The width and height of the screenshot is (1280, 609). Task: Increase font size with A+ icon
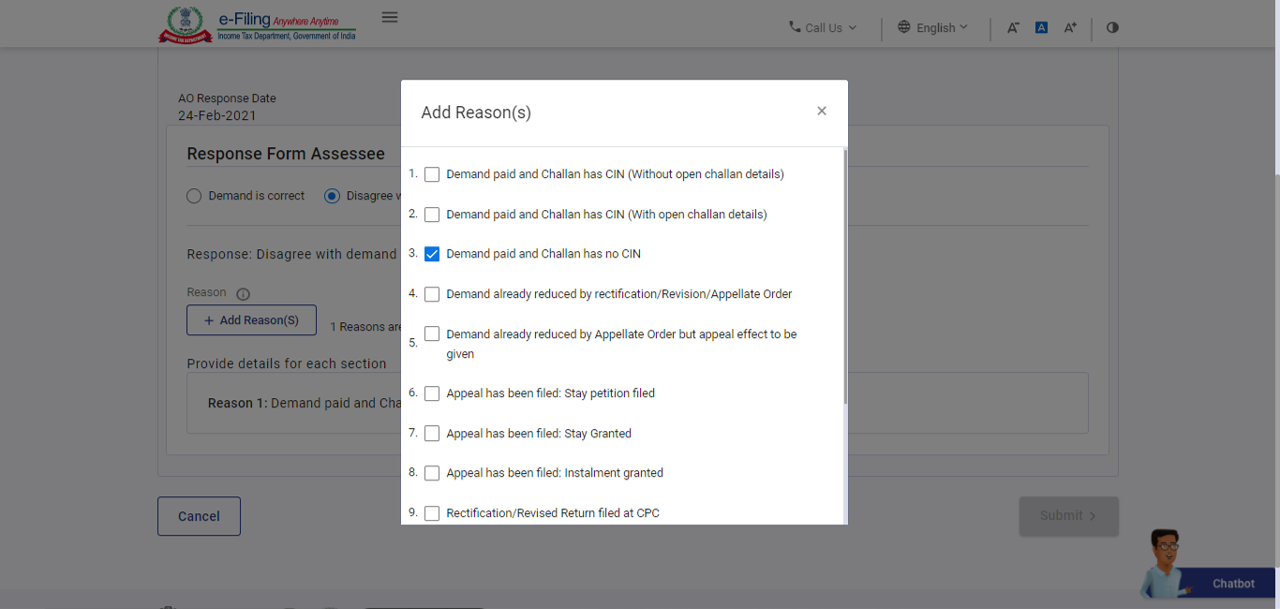pos(1070,28)
